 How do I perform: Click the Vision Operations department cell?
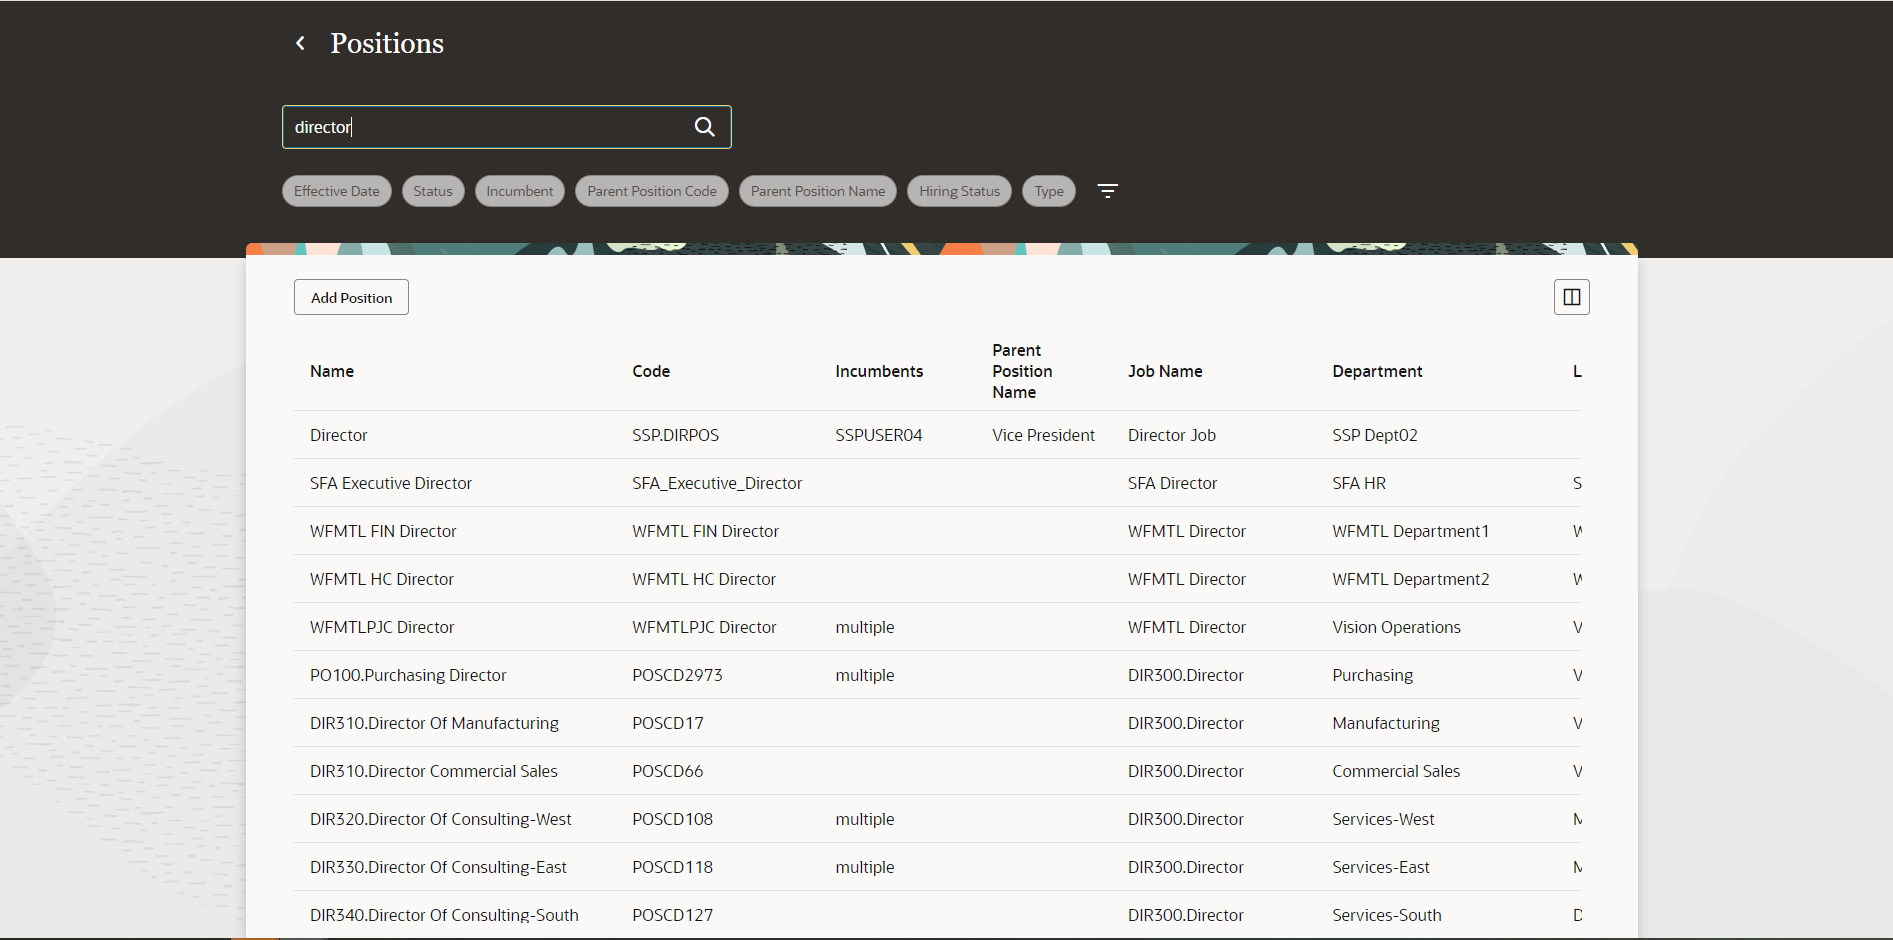point(1397,627)
